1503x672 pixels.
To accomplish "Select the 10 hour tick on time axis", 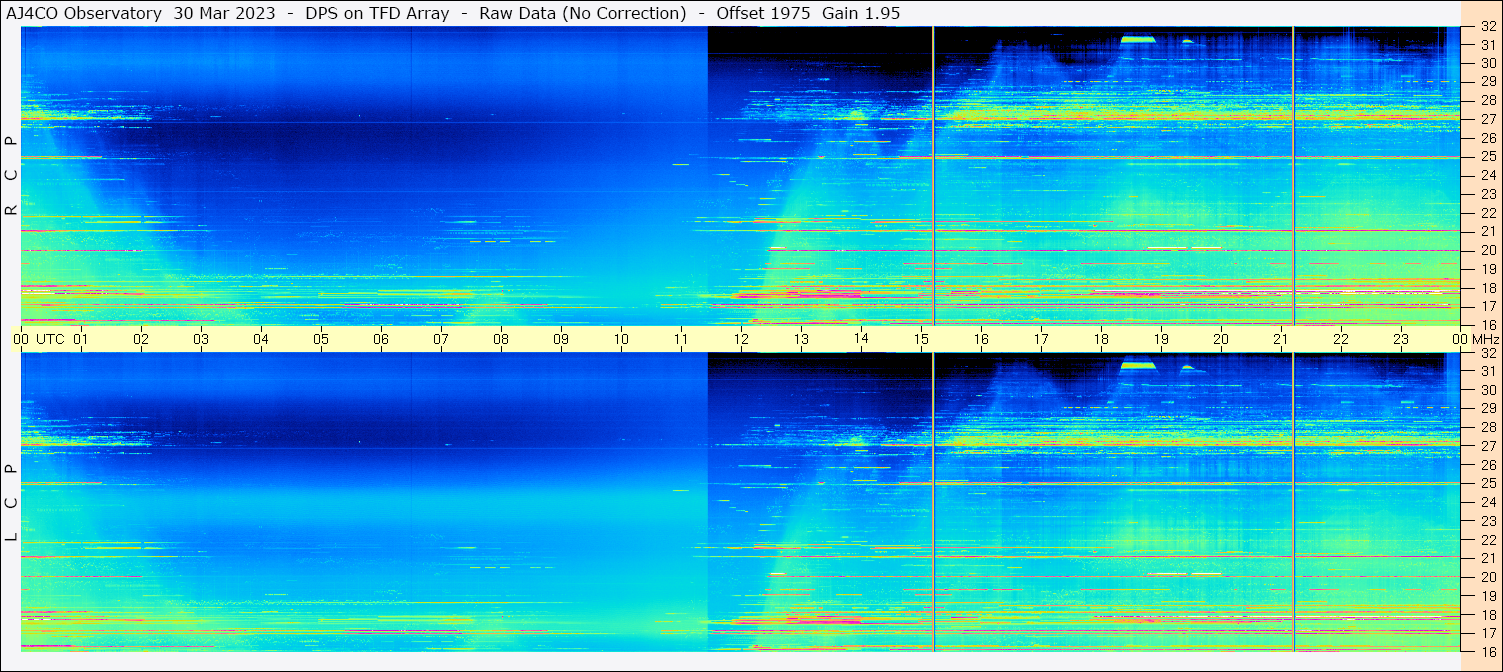I will (x=621, y=339).
